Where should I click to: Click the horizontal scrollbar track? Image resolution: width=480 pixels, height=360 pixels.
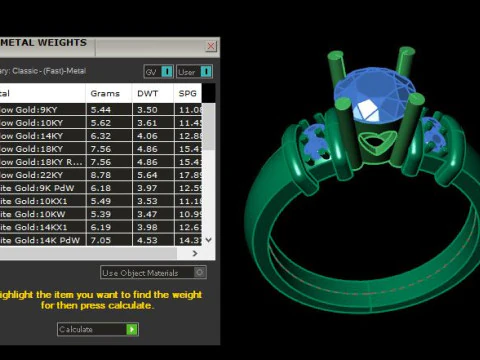point(88,253)
